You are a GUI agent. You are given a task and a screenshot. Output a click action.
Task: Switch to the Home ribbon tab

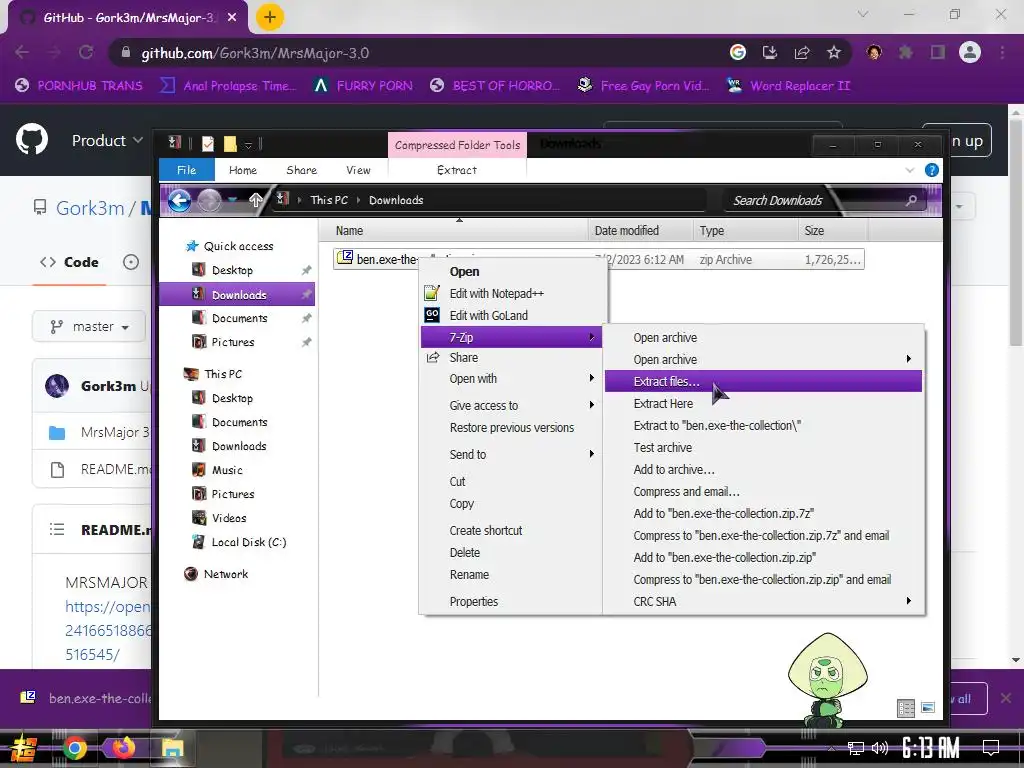[x=243, y=170]
